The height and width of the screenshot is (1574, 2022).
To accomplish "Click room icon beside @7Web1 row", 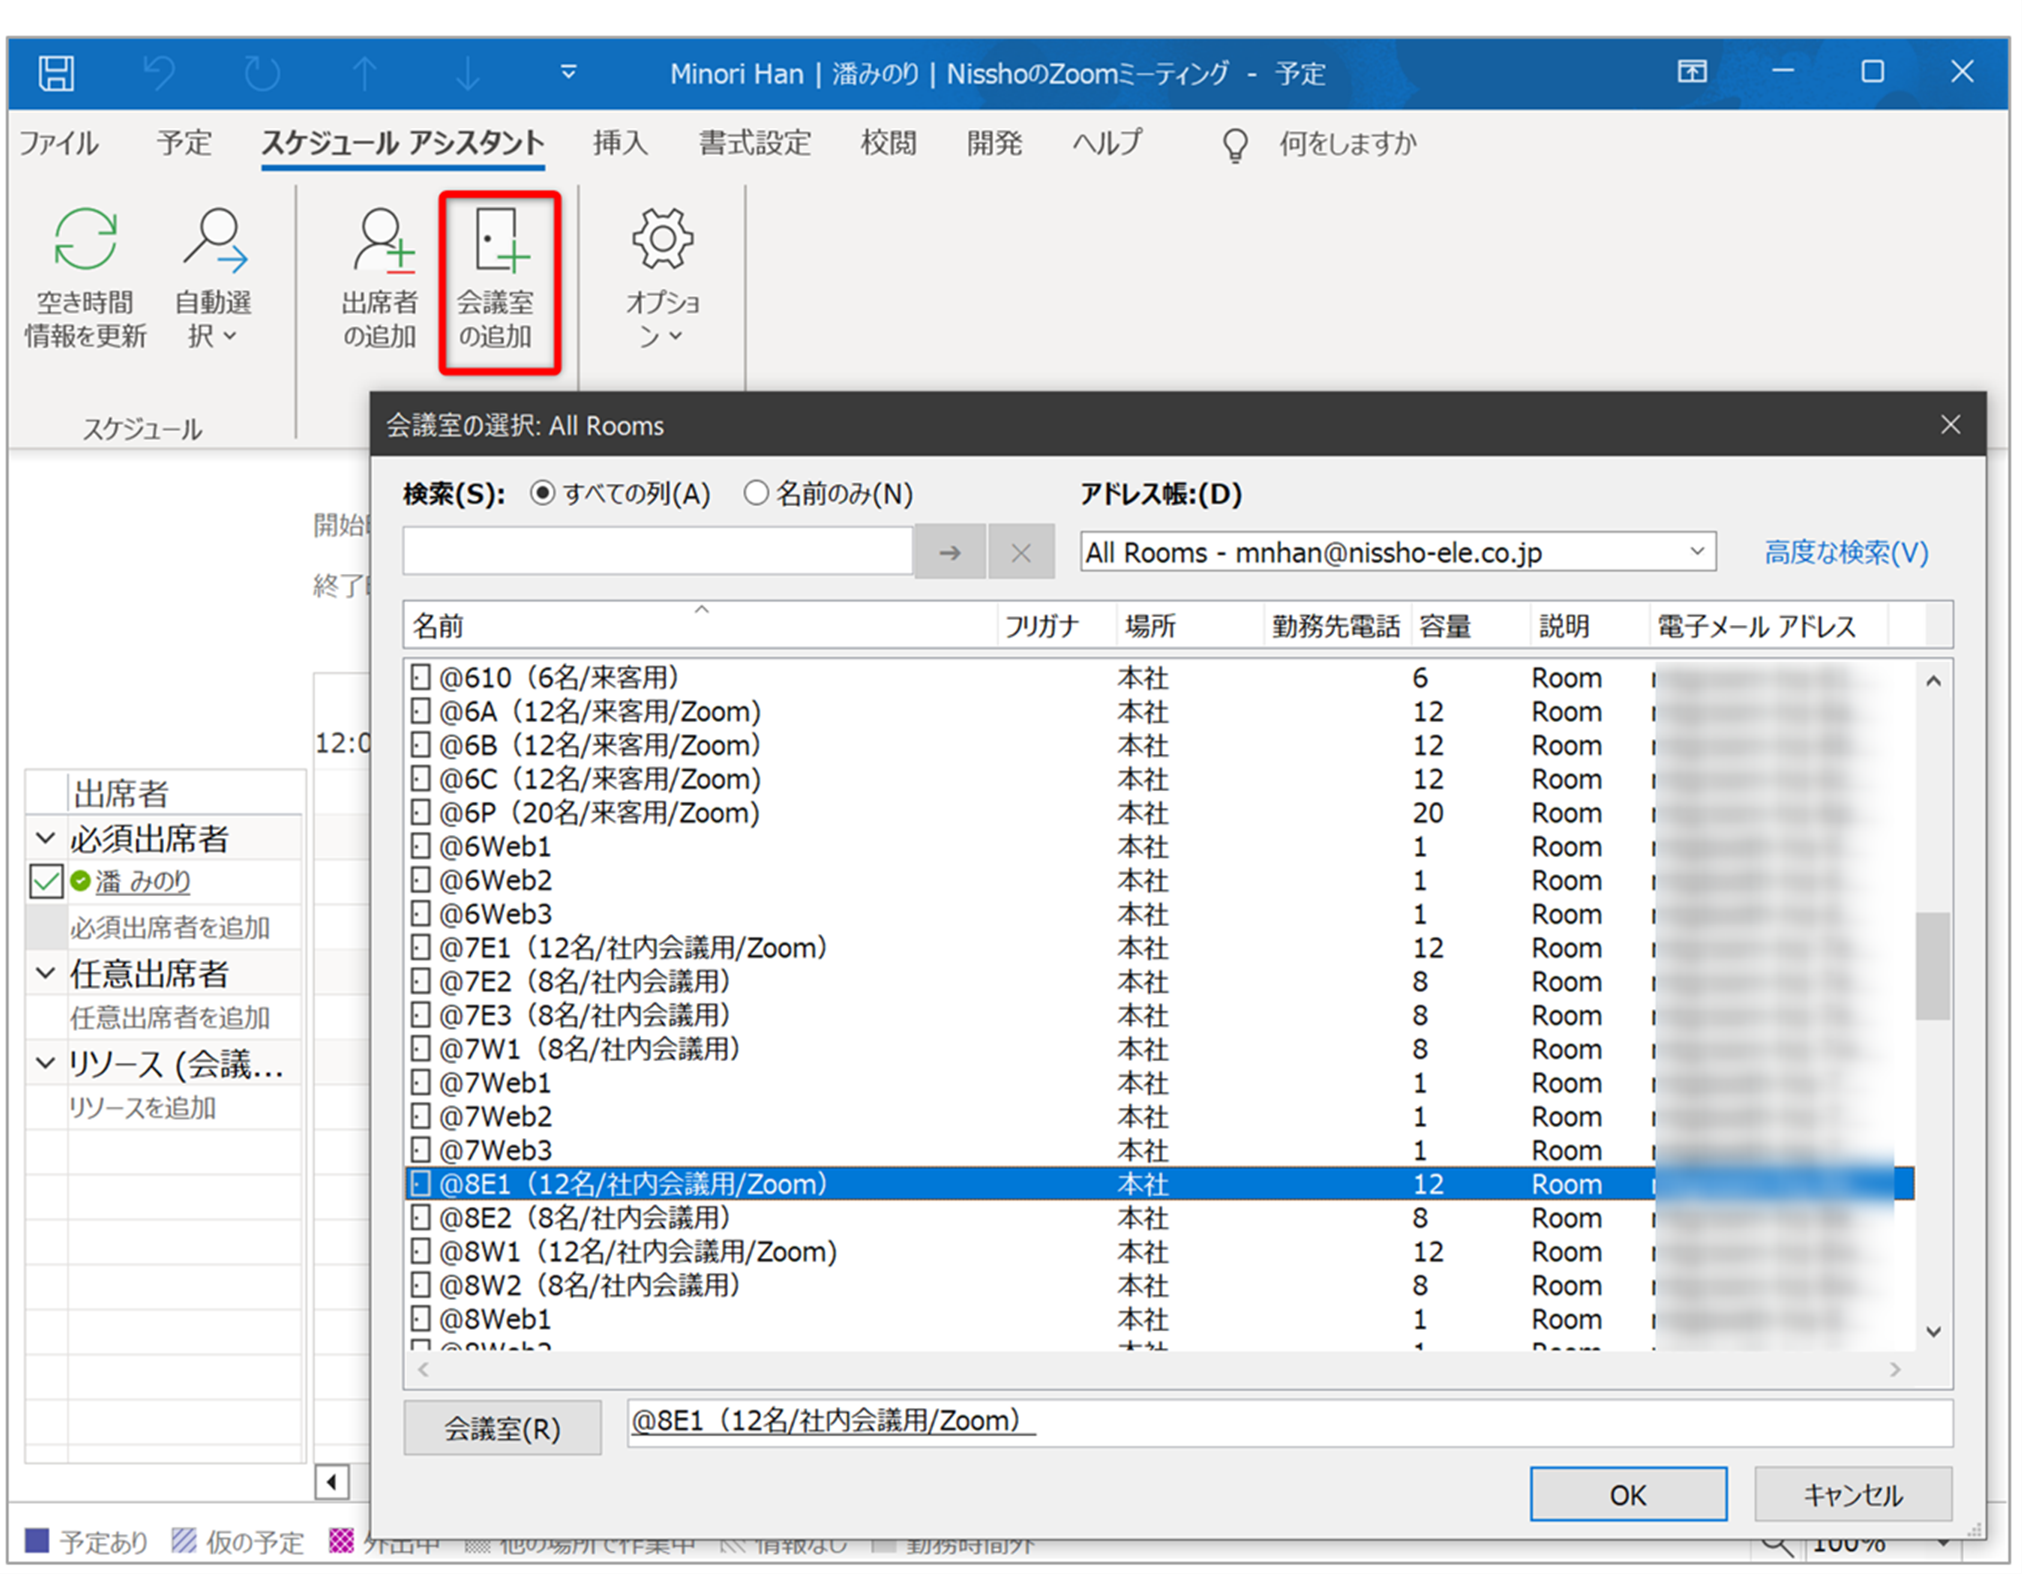I will pyautogui.click(x=421, y=1082).
